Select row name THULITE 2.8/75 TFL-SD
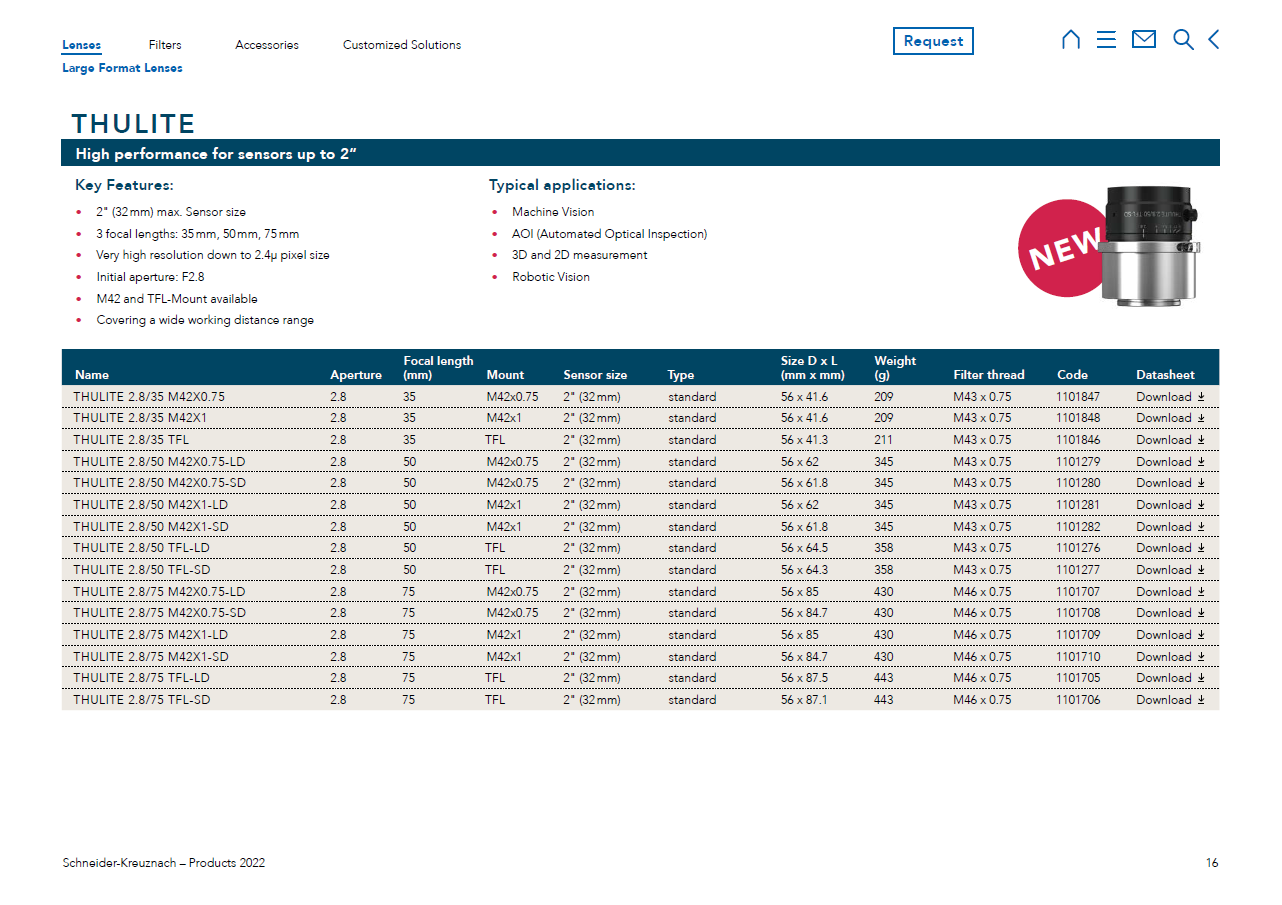1282x905 pixels. point(141,700)
